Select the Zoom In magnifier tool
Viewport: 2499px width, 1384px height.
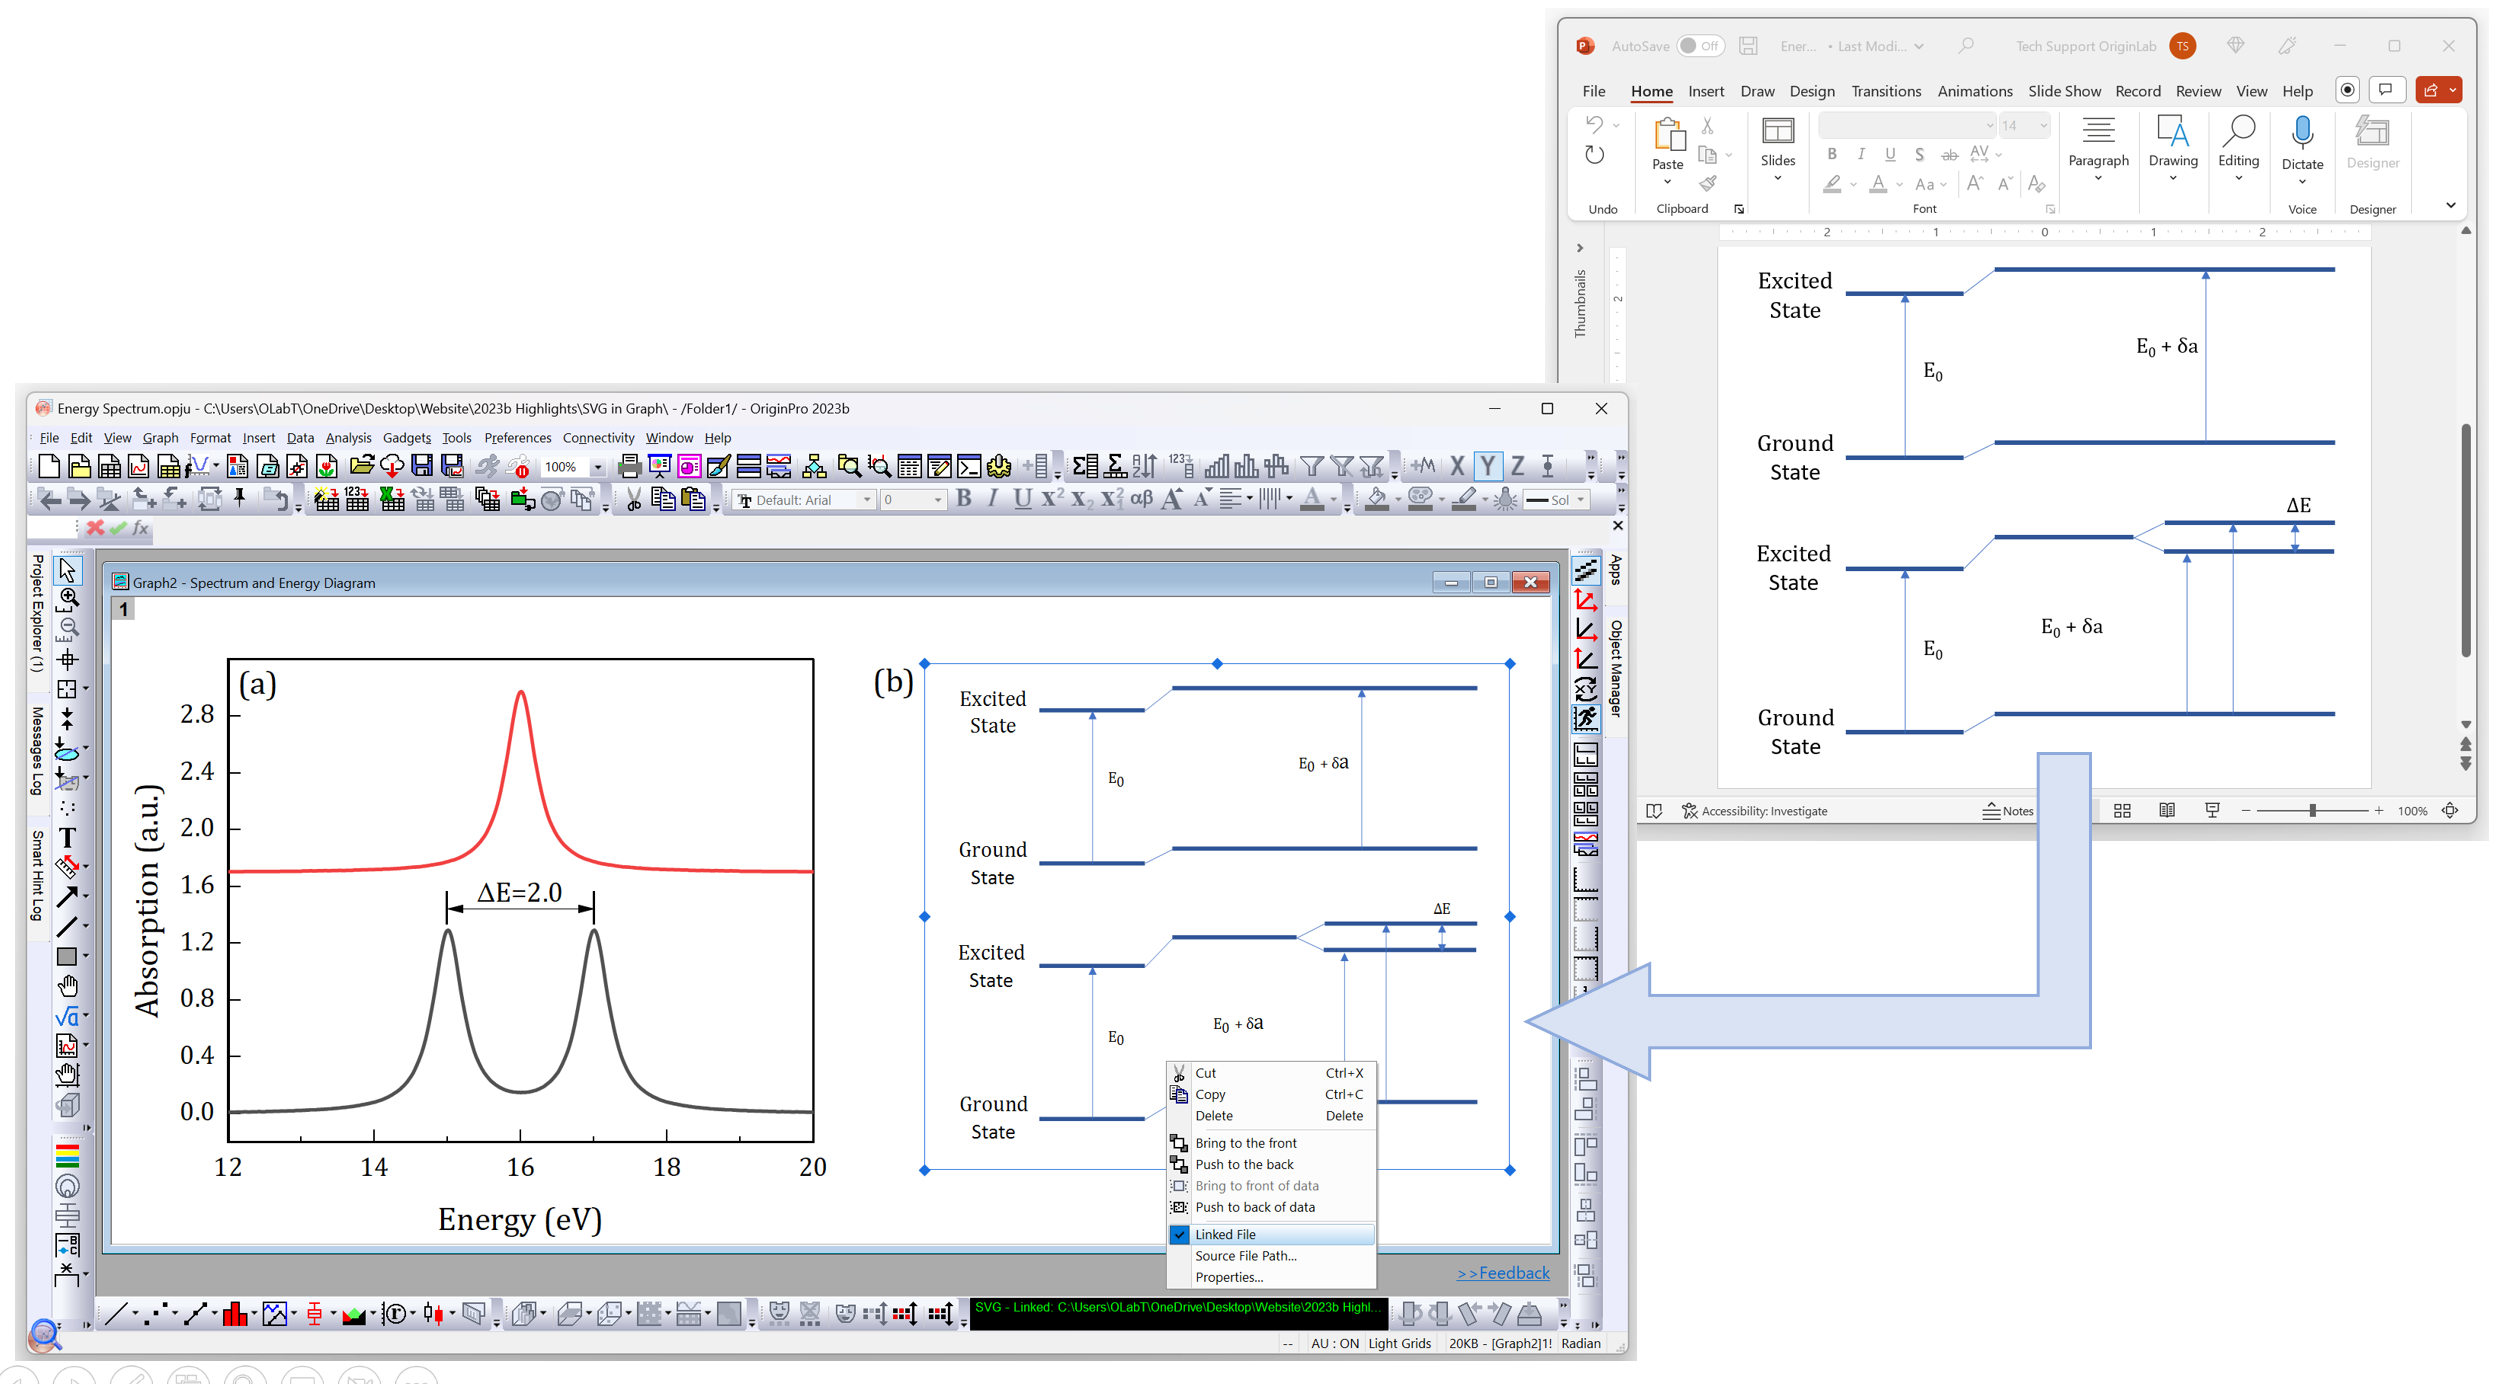click(x=68, y=598)
